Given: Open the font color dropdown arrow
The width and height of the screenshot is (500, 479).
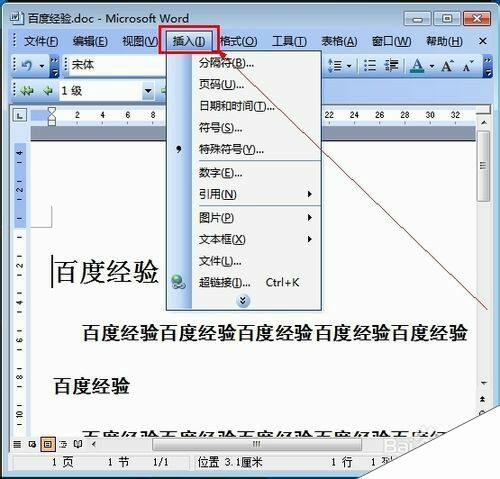Looking at the screenshot, I should coord(432,66).
